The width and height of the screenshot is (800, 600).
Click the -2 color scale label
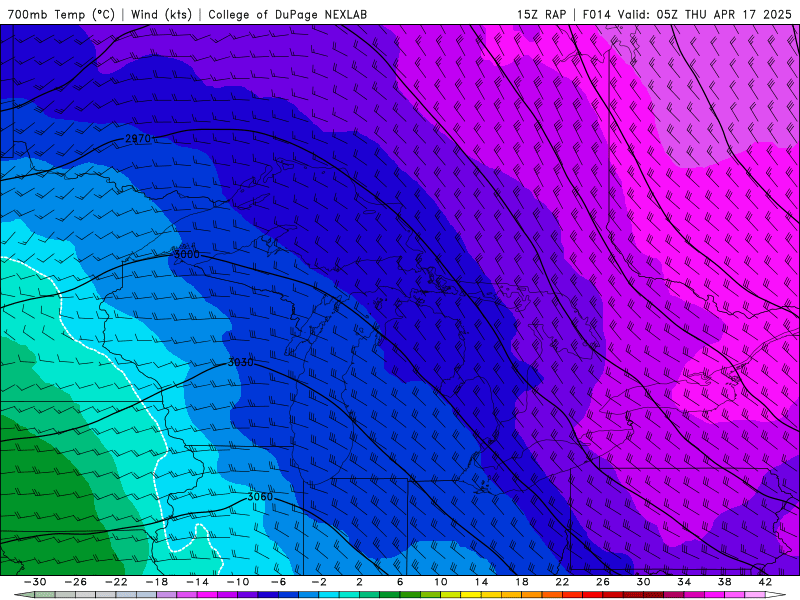319,582
